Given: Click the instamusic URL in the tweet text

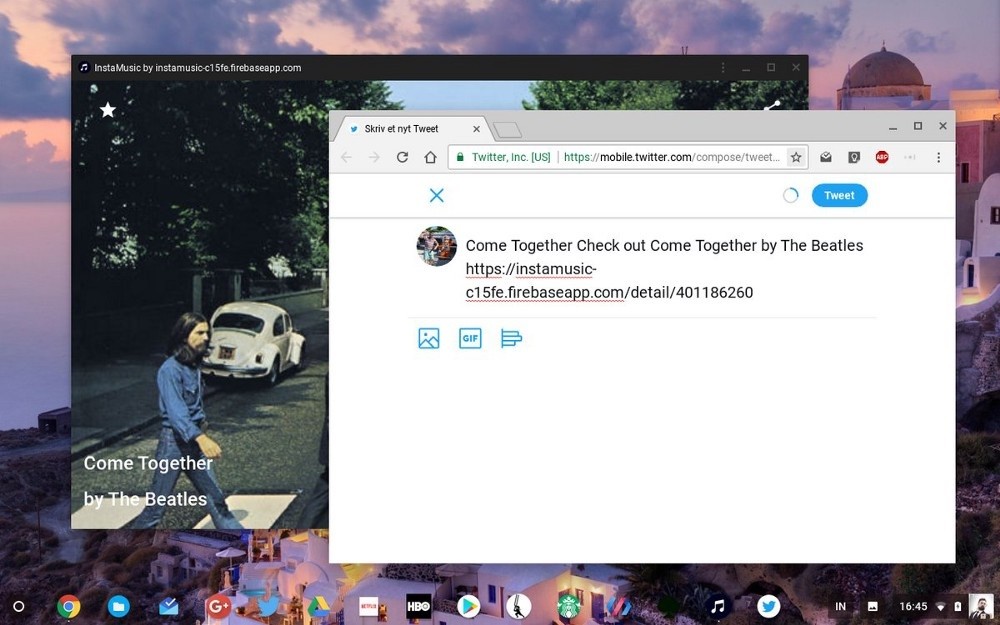Looking at the screenshot, I should pos(609,281).
